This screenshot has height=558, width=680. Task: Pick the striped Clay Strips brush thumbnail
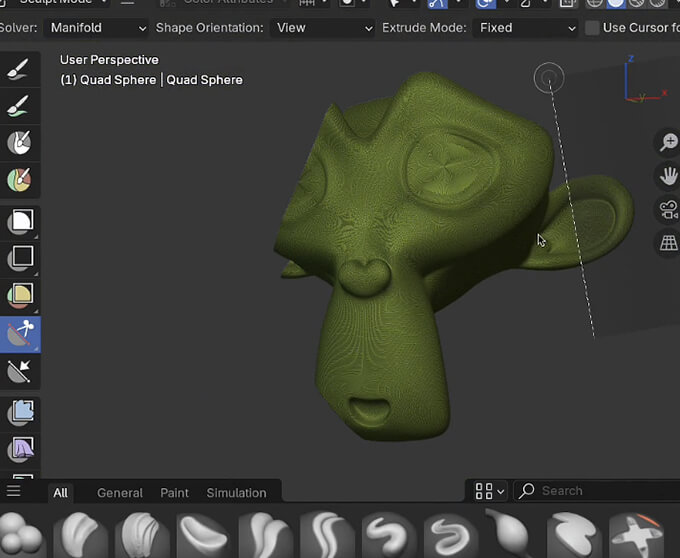point(143,535)
